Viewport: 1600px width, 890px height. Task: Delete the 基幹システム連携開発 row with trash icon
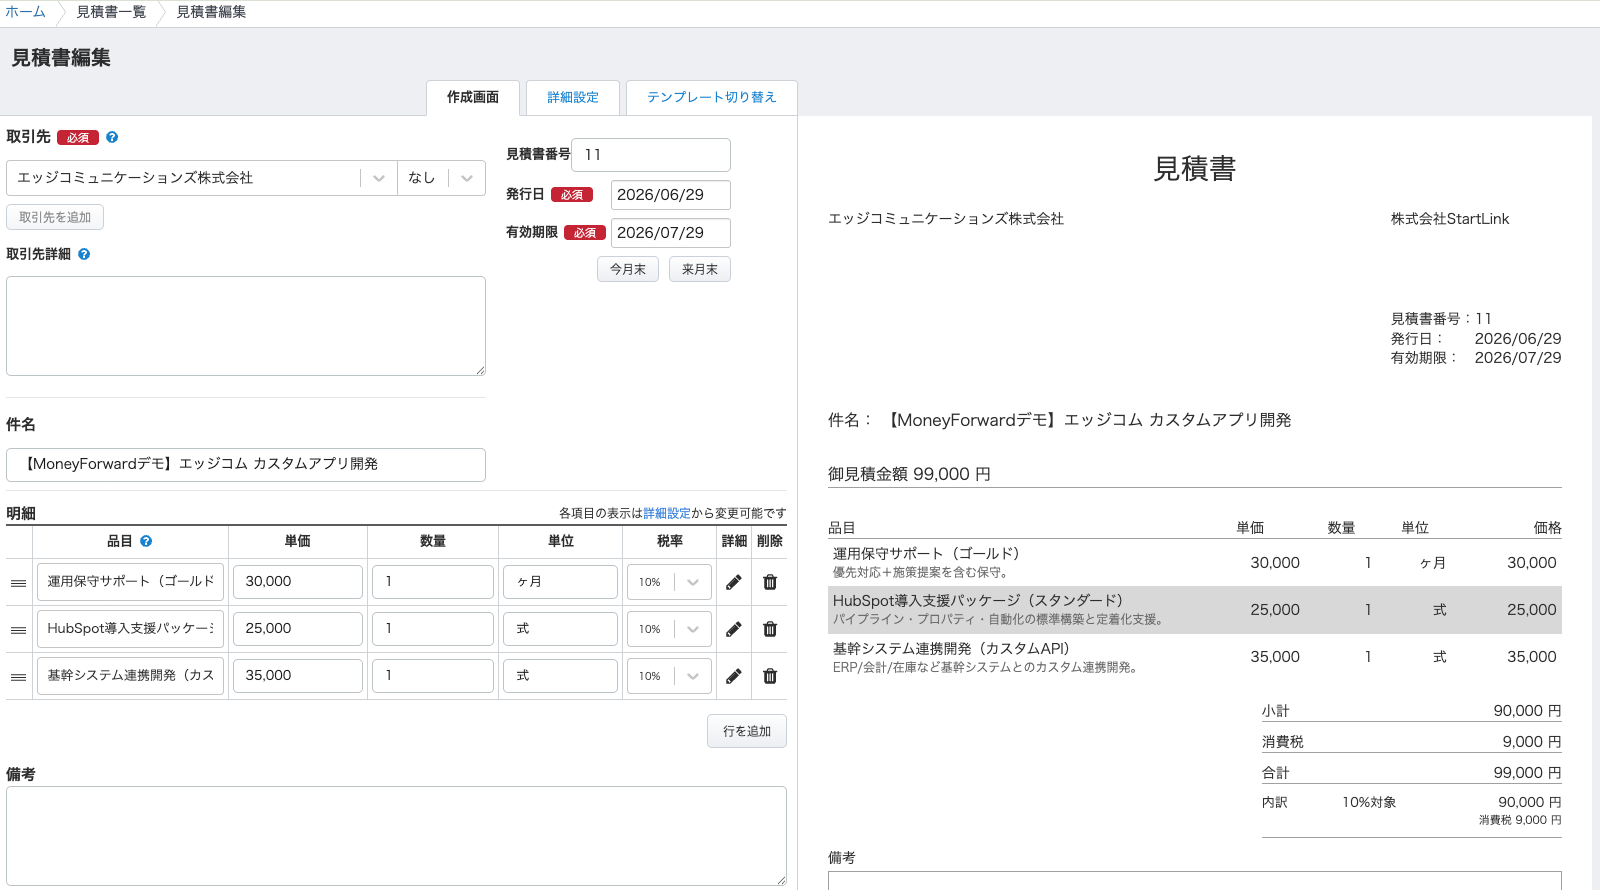770,676
